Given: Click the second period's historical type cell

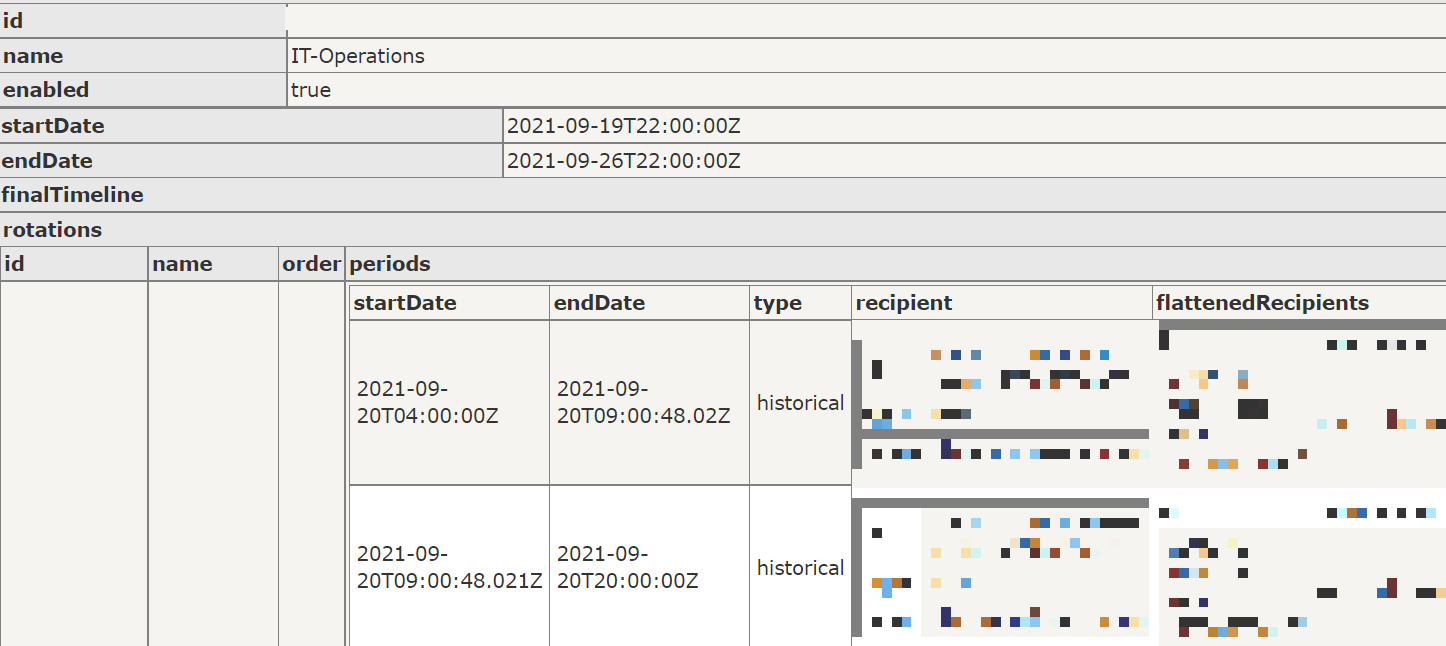Looking at the screenshot, I should pyautogui.click(x=800, y=568).
